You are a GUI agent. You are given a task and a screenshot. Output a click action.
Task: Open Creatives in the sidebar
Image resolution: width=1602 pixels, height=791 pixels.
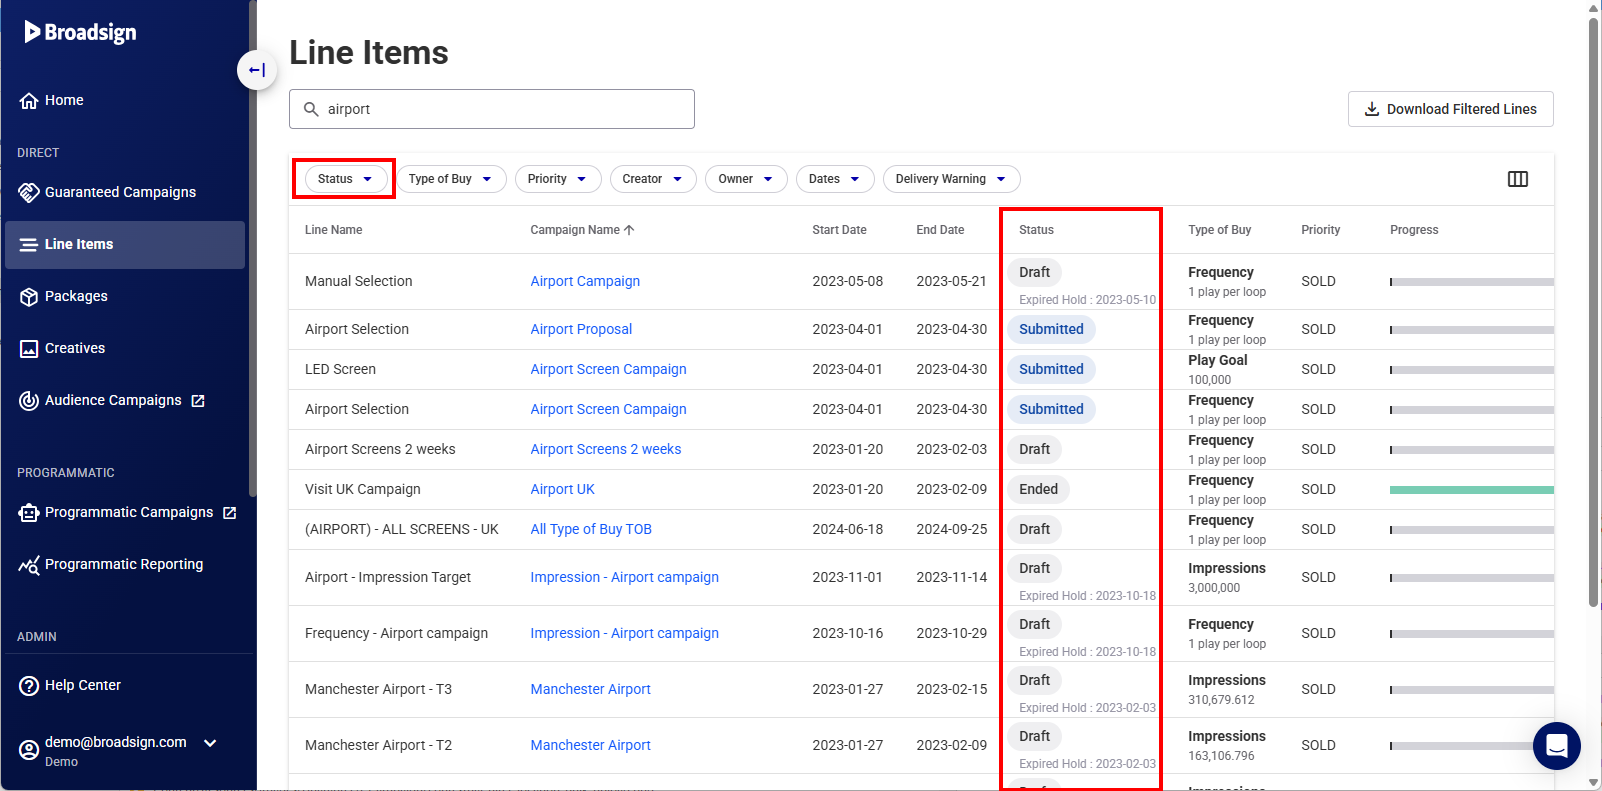[x=75, y=348]
